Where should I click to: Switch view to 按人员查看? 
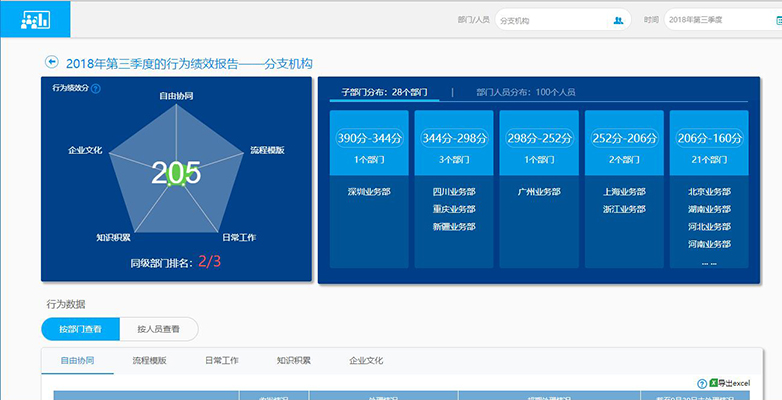[158, 328]
